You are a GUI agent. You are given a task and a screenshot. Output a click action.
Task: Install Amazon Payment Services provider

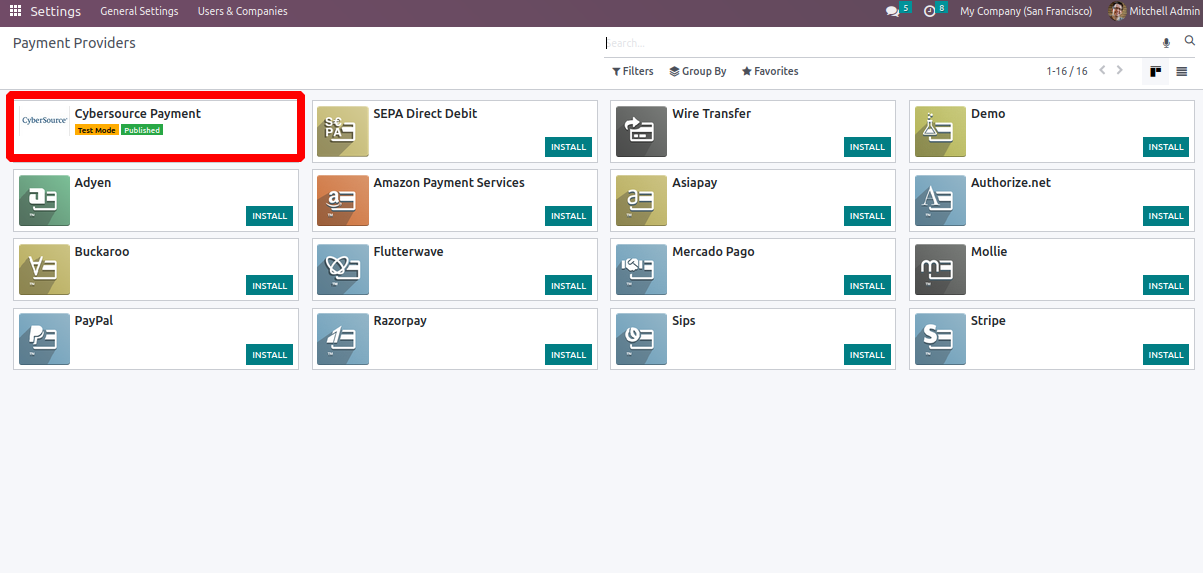point(569,216)
